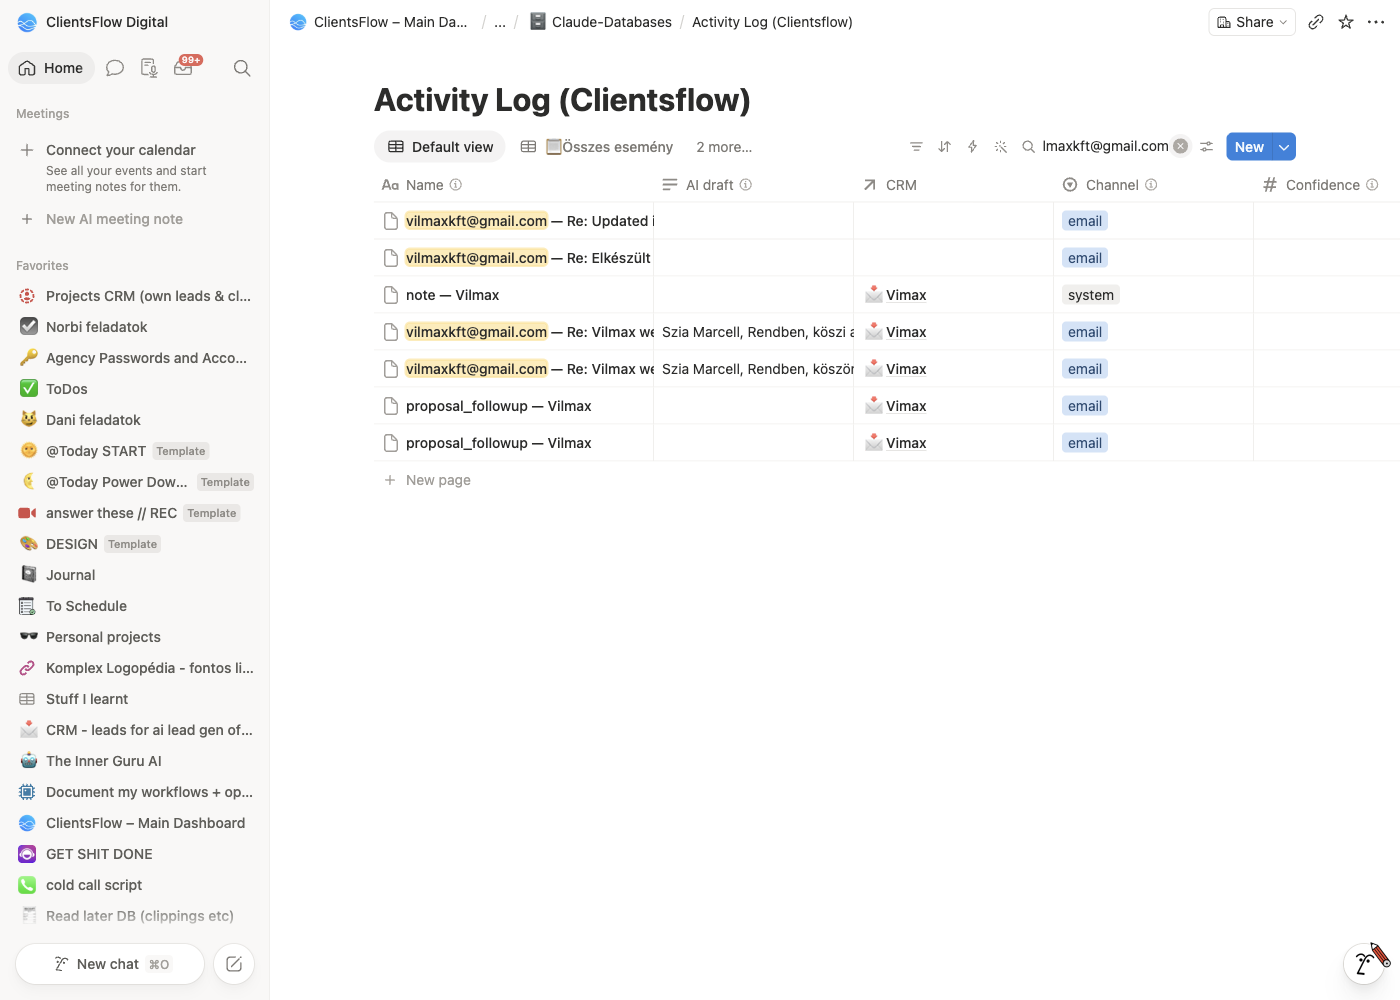This screenshot has width=1400, height=1000.
Task: Click the New button to add an entry
Action: click(x=1249, y=147)
